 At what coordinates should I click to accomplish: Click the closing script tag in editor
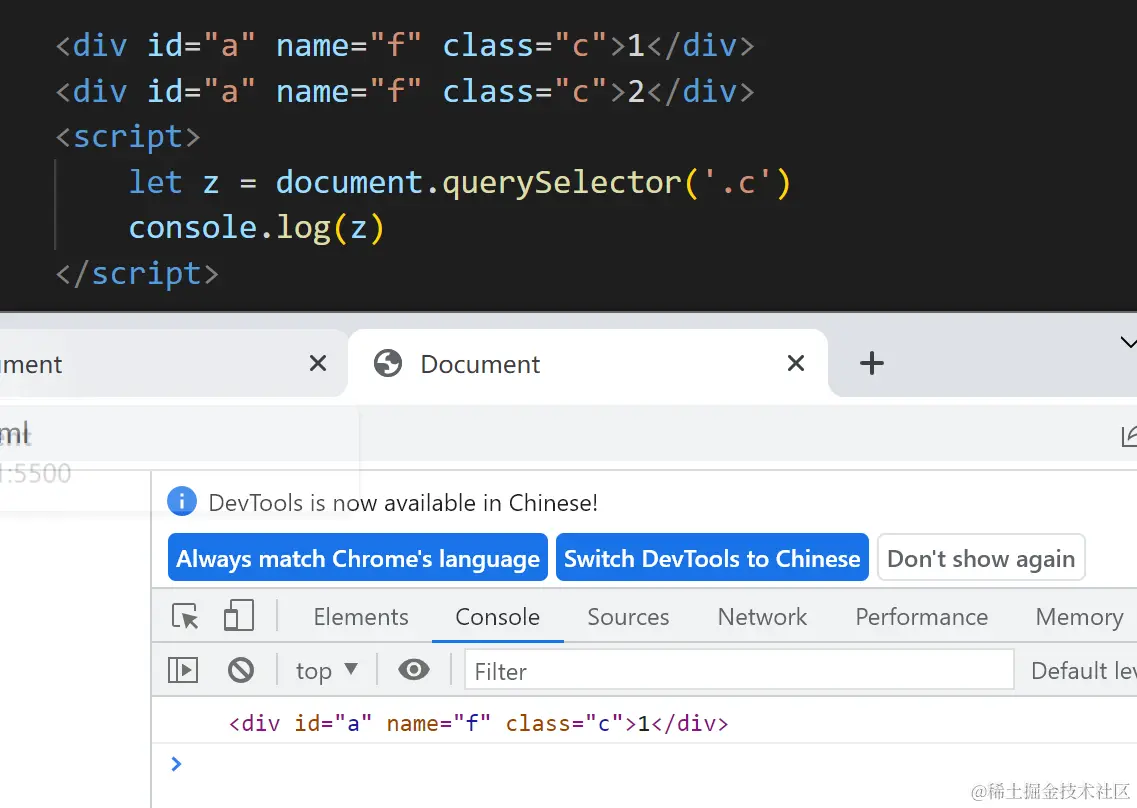[137, 273]
